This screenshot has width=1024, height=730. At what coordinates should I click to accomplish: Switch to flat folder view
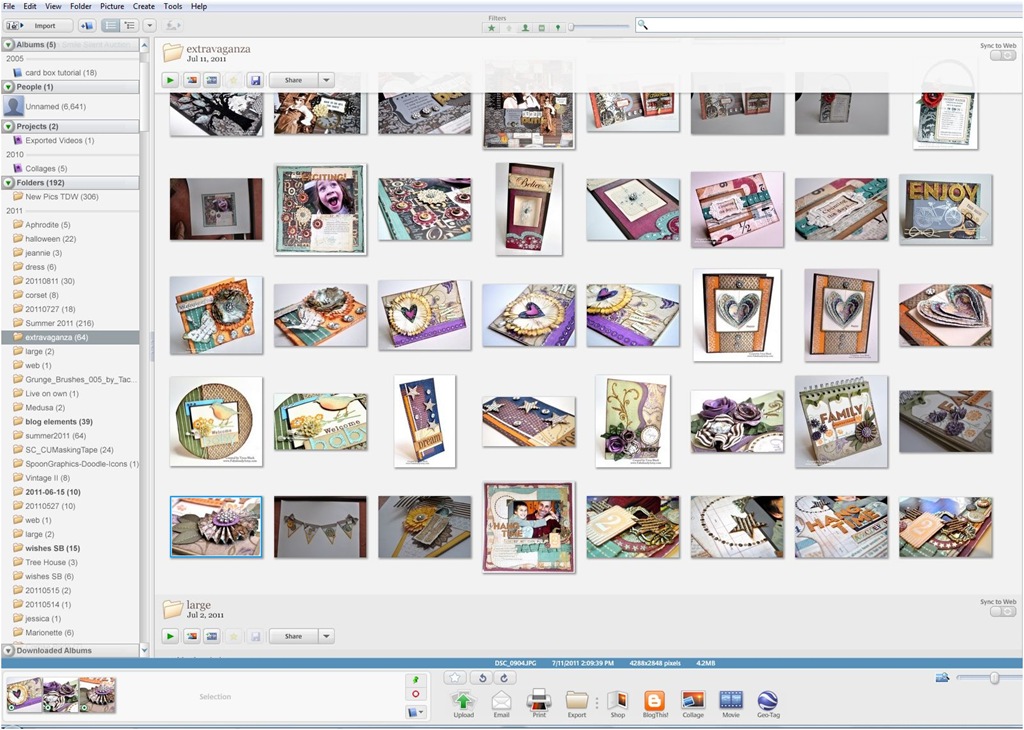[110, 25]
